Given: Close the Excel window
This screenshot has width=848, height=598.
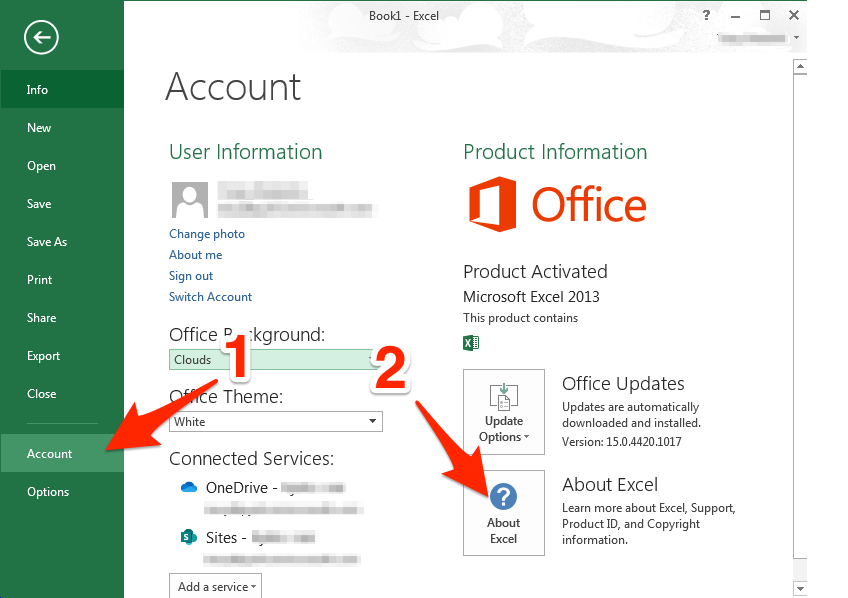Looking at the screenshot, I should tap(794, 15).
